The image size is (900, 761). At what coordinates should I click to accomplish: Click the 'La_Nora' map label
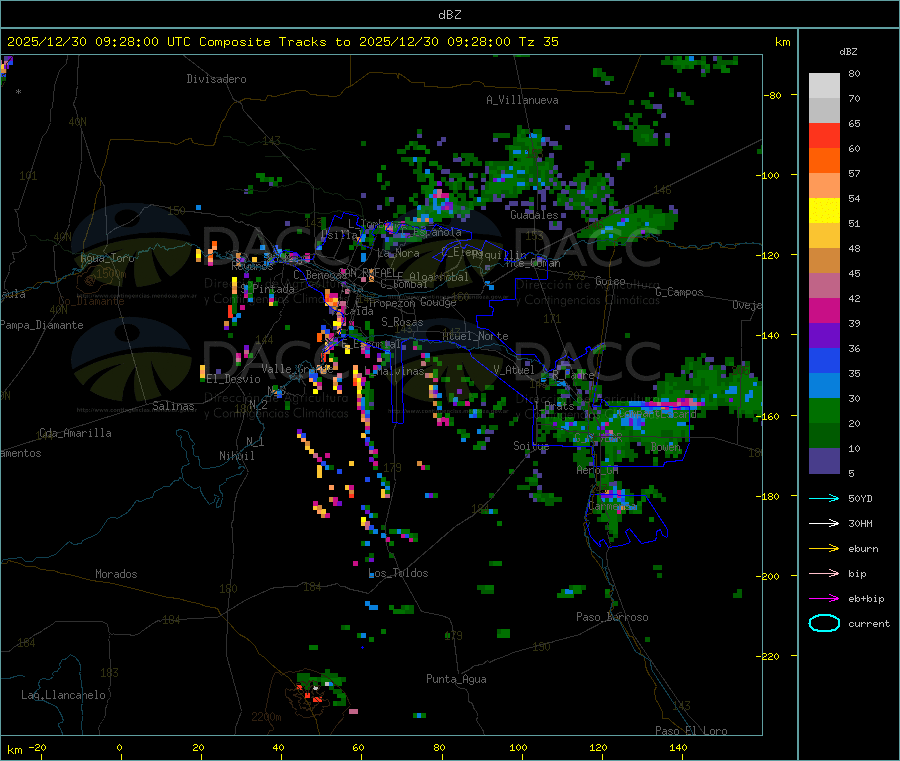point(398,253)
